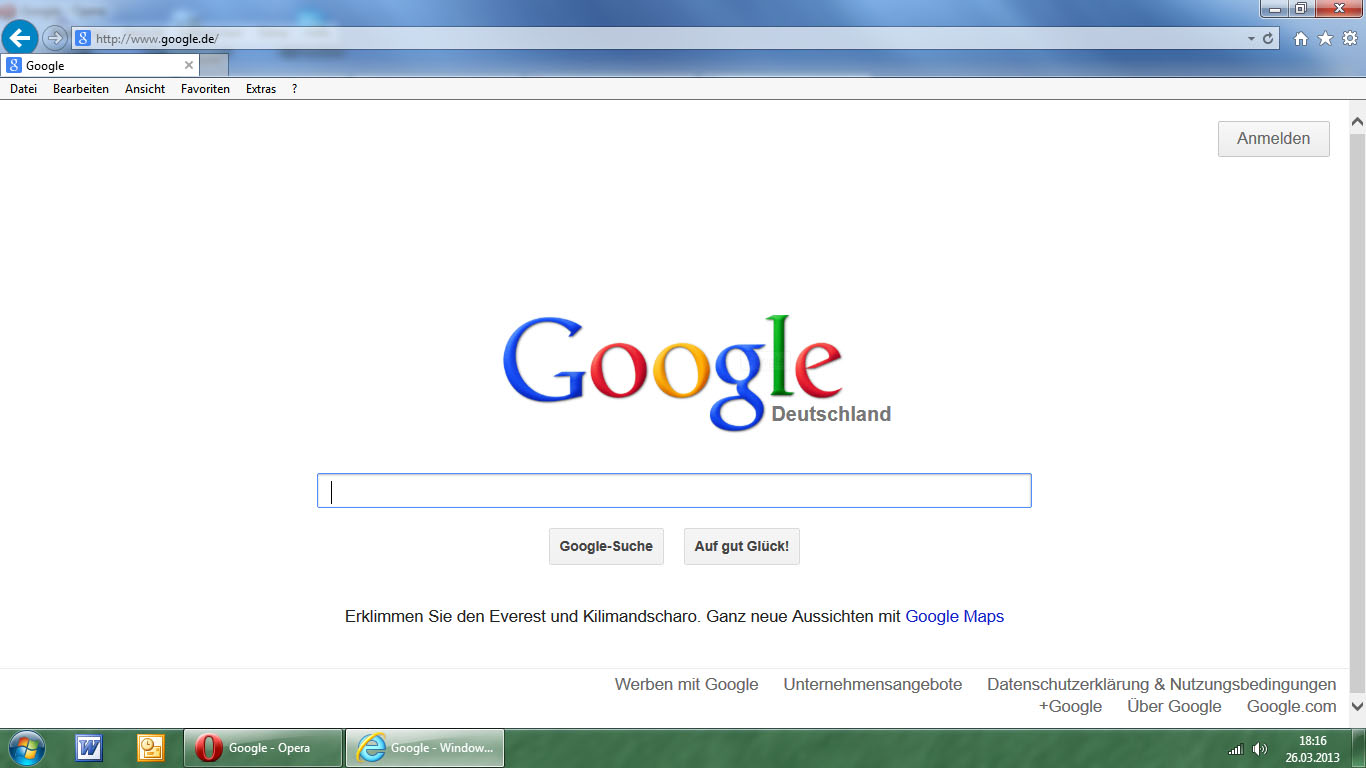This screenshot has height=768, width=1366.
Task: Open Microsoft Word from the taskbar
Action: [89, 748]
